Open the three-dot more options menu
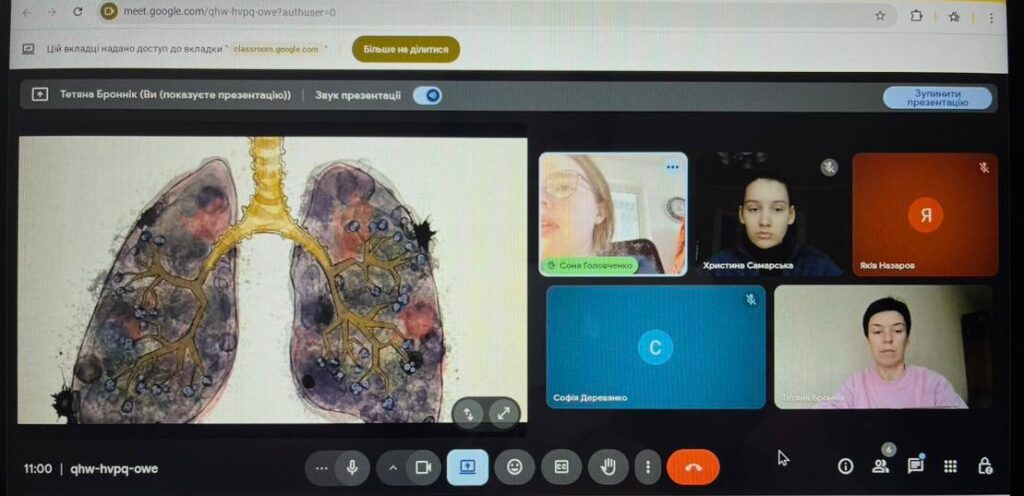 [x=648, y=467]
